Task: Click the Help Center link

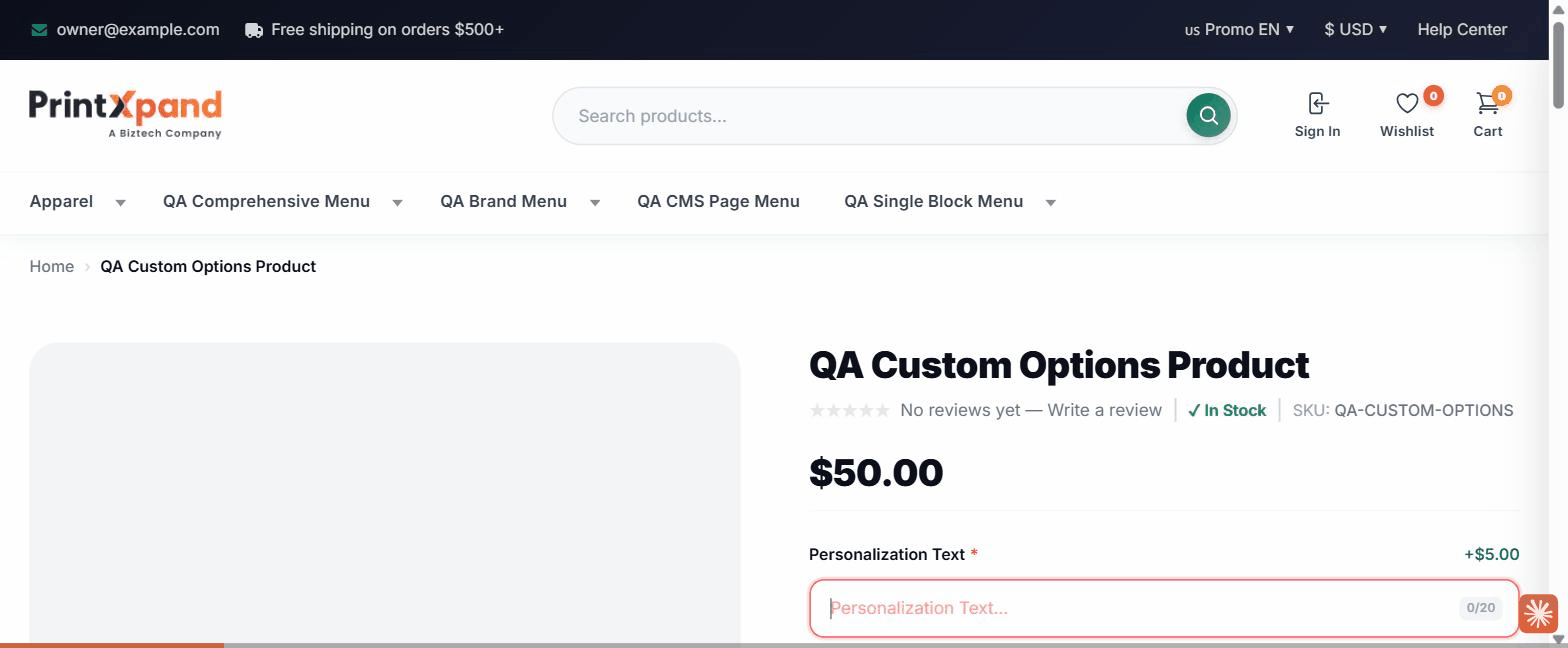Action: coord(1462,30)
